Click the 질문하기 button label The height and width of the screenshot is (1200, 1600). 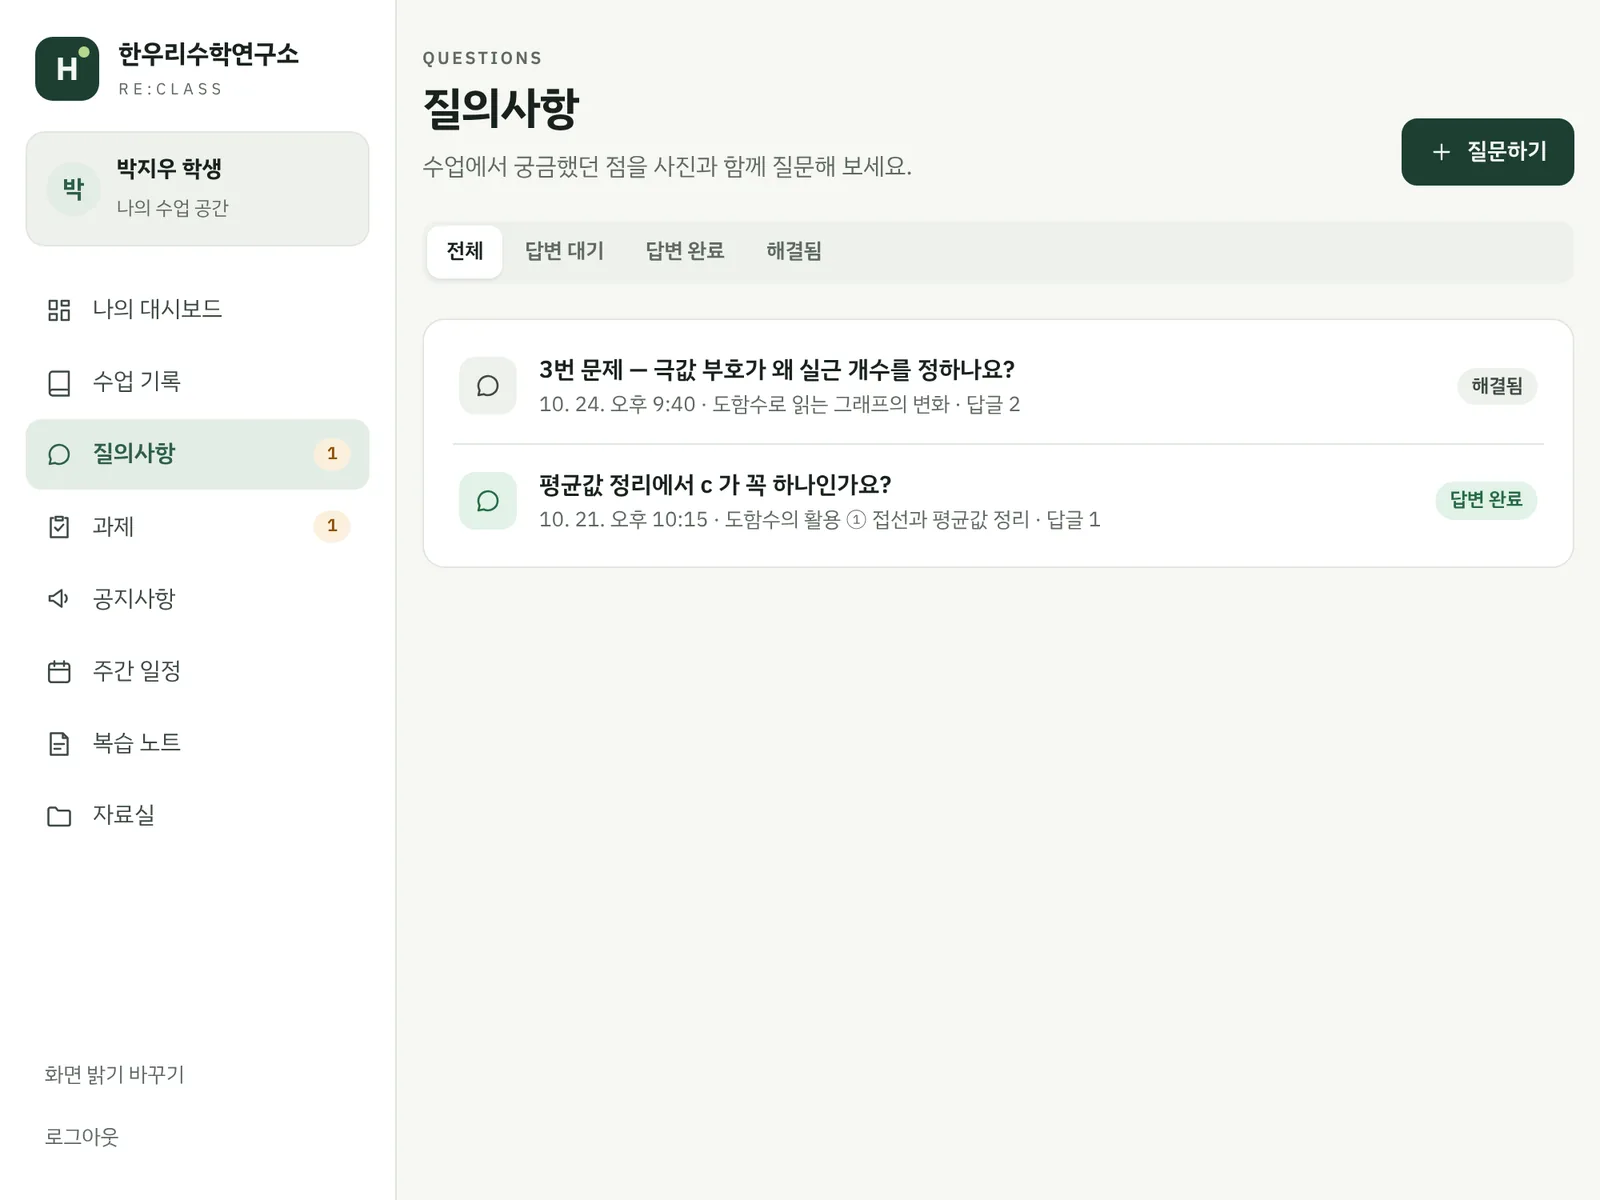[x=1507, y=152]
